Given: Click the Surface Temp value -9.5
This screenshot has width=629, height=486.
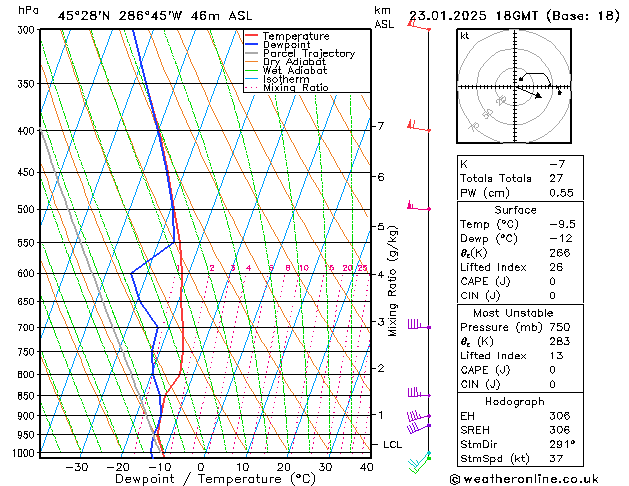Looking at the screenshot, I should [x=562, y=224].
